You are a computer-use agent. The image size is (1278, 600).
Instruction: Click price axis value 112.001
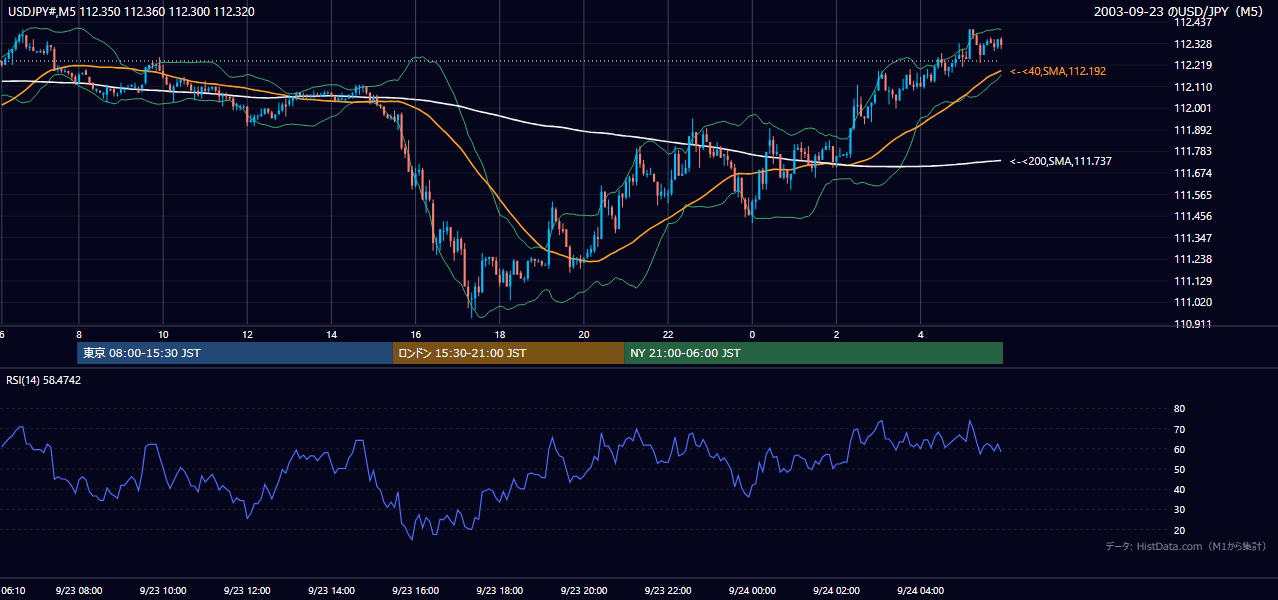click(1193, 109)
